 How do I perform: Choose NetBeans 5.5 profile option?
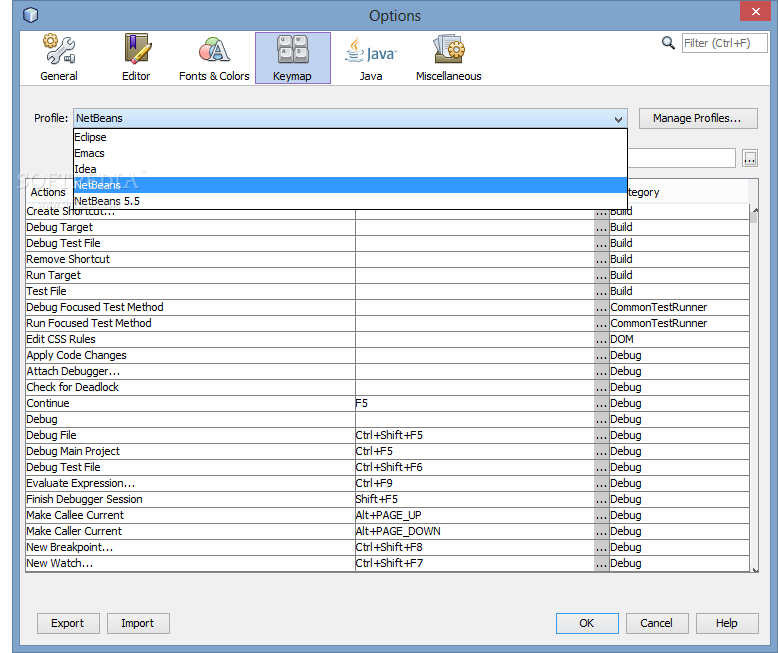point(350,201)
